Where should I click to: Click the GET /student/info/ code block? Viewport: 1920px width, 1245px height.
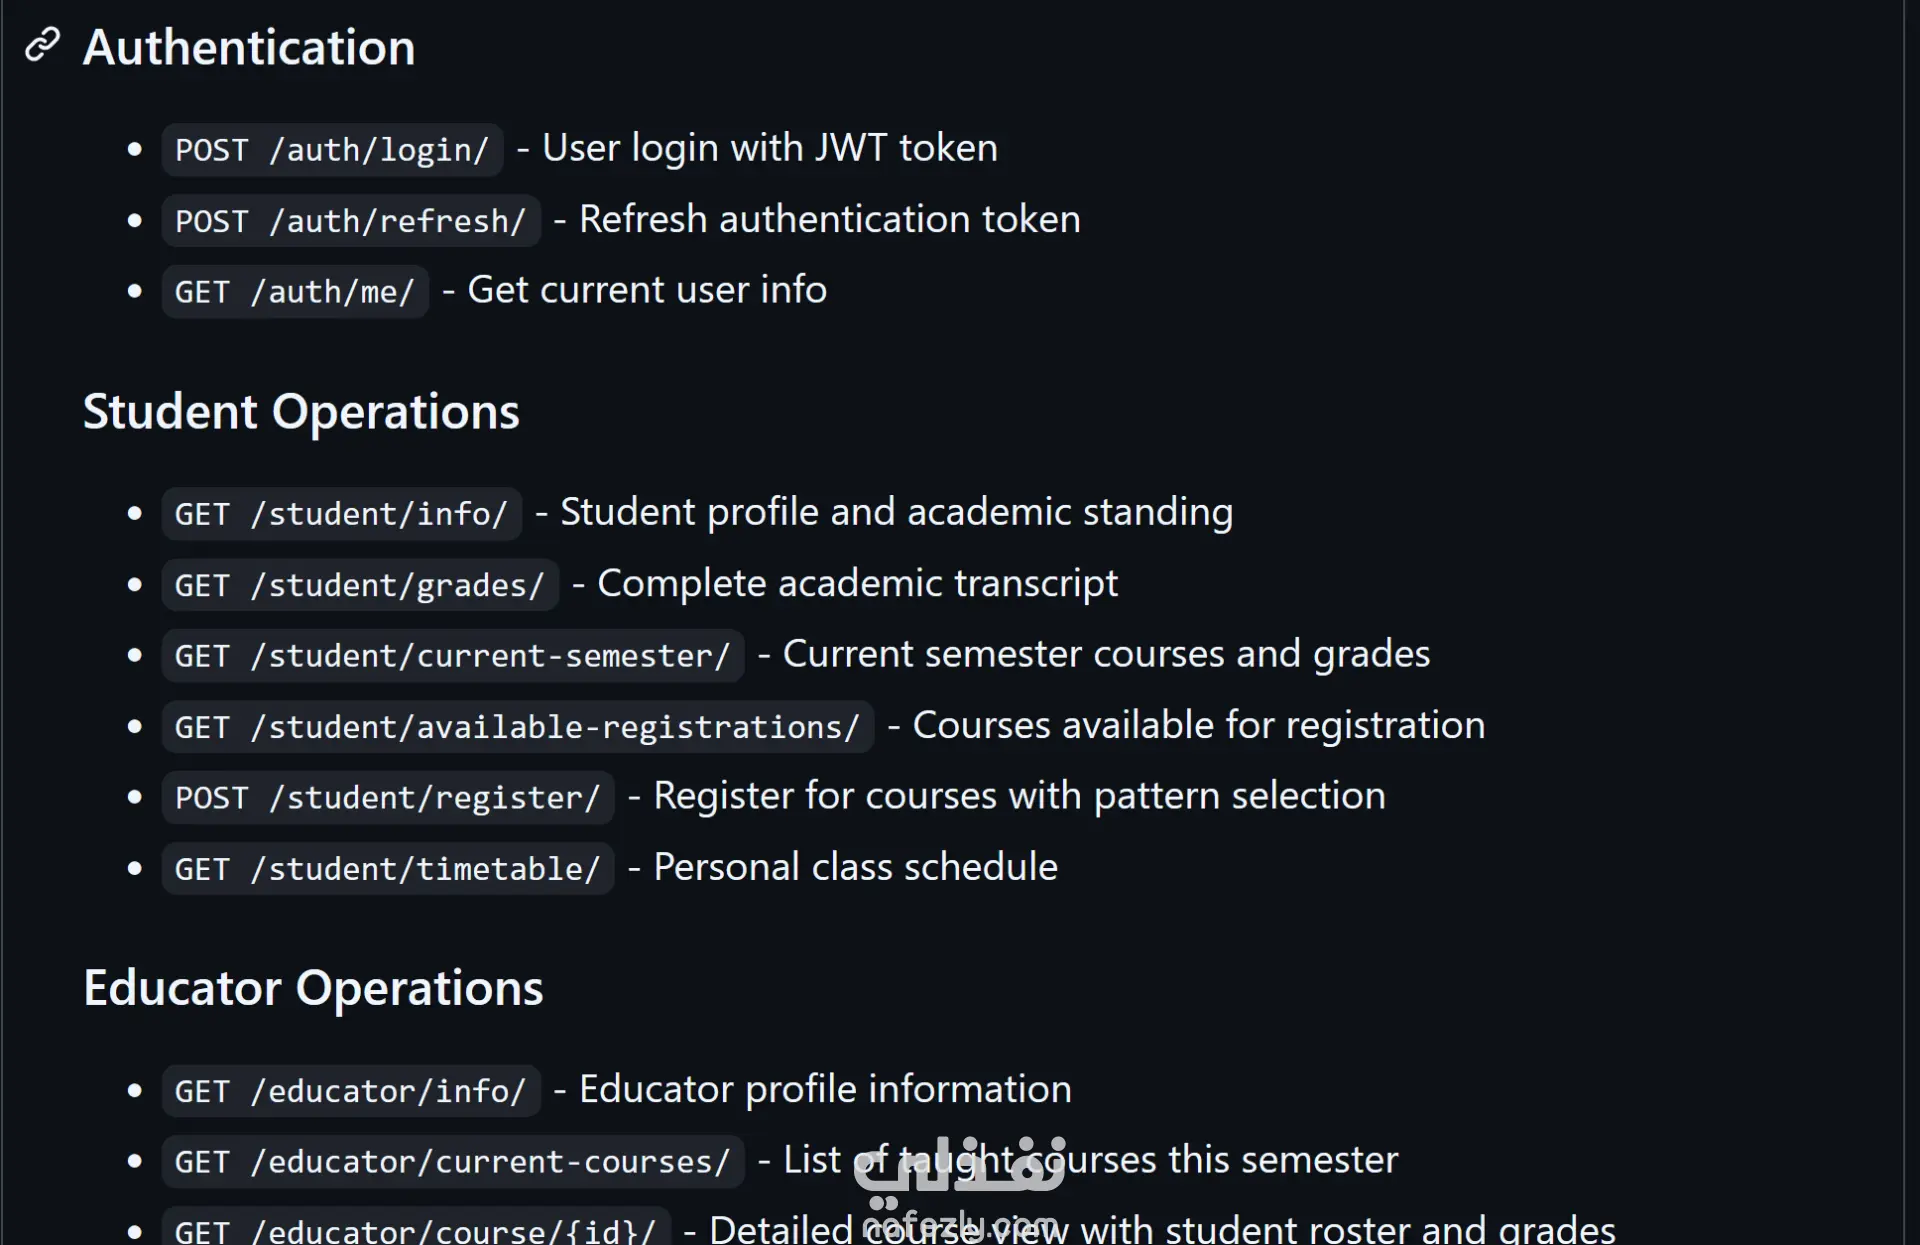click(341, 514)
